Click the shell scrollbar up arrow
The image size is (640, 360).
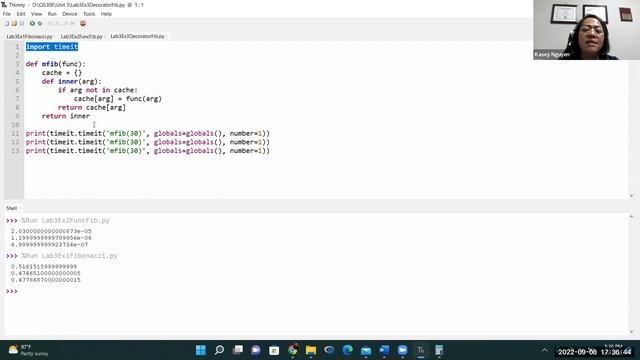coord(631,216)
